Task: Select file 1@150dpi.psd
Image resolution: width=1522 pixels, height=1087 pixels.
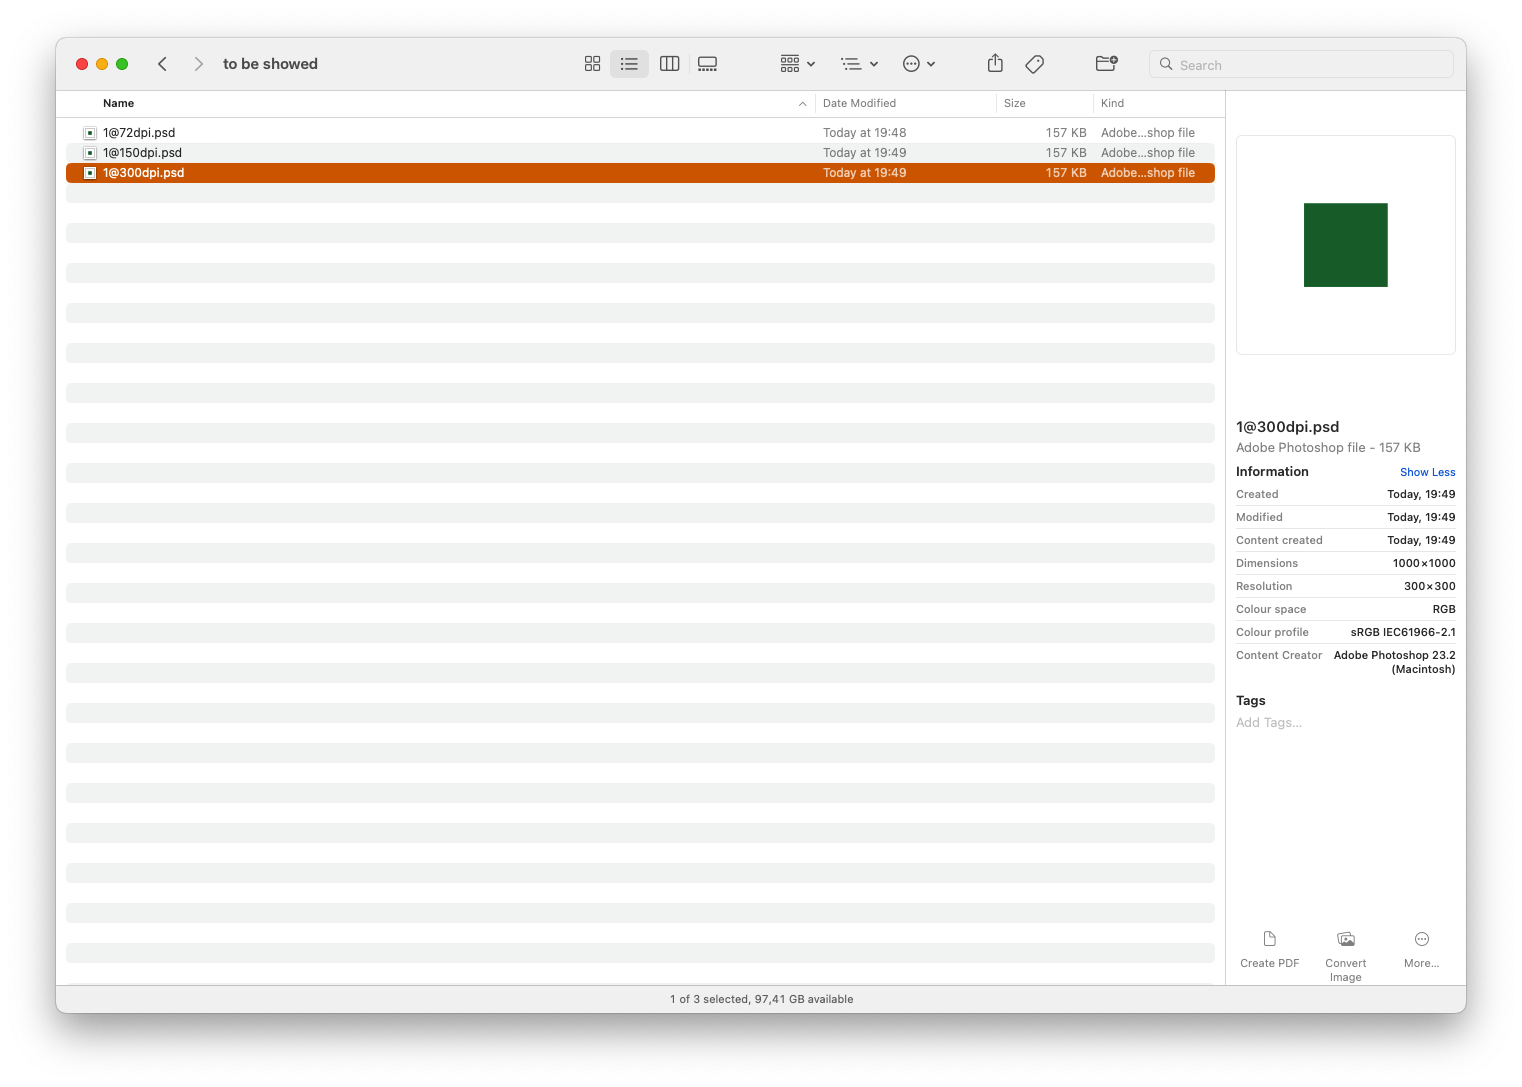Action: tap(640, 153)
